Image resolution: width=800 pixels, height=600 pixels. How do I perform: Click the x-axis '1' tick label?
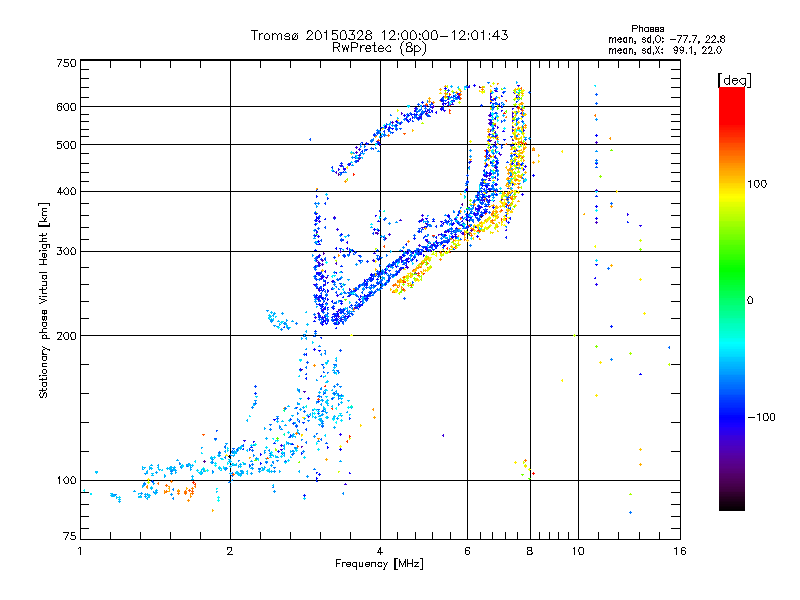(x=80, y=551)
